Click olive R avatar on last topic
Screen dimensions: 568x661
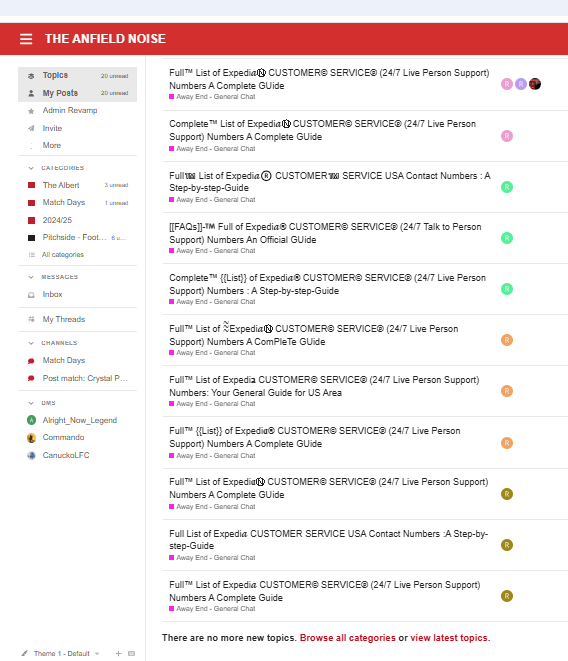tap(507, 596)
